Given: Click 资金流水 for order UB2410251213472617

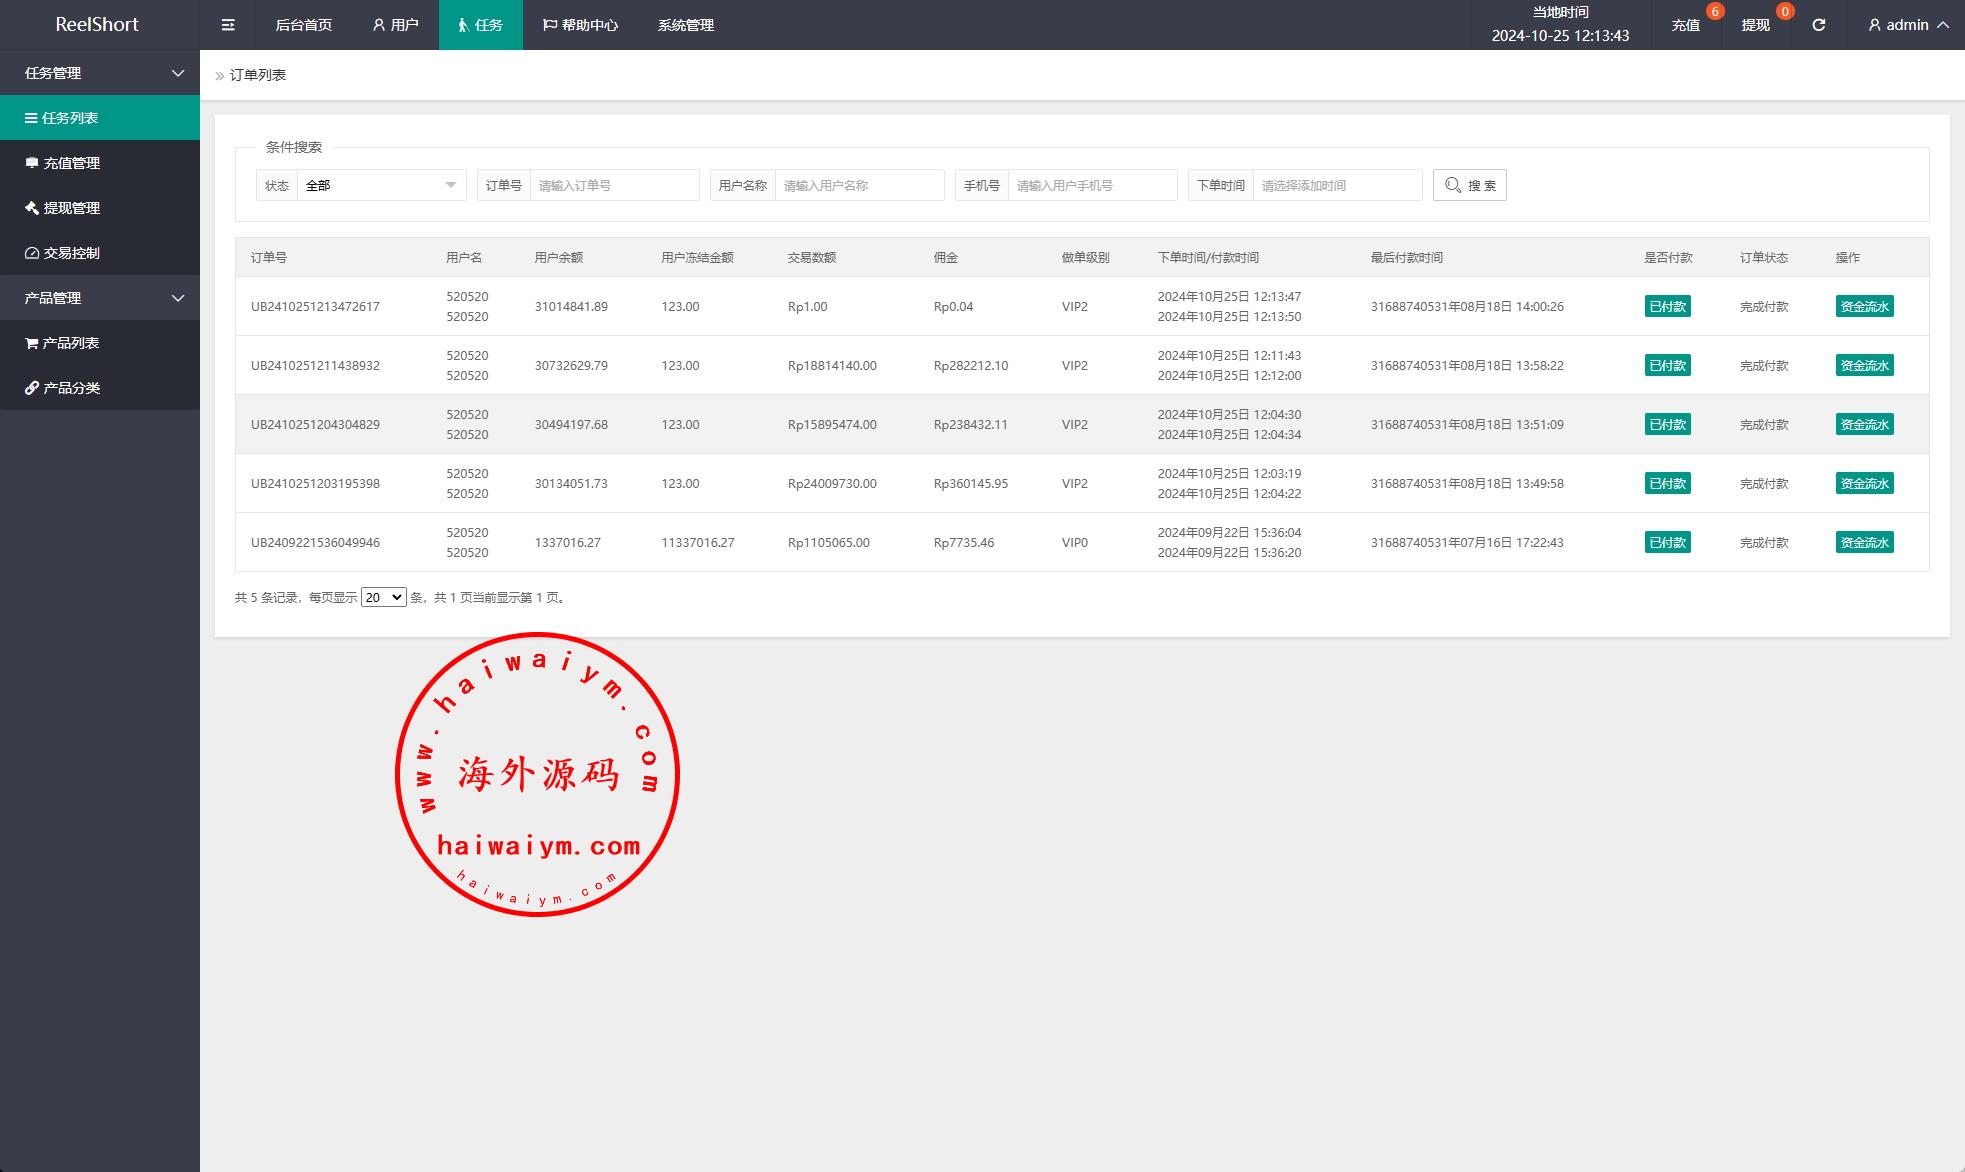Looking at the screenshot, I should pos(1864,307).
